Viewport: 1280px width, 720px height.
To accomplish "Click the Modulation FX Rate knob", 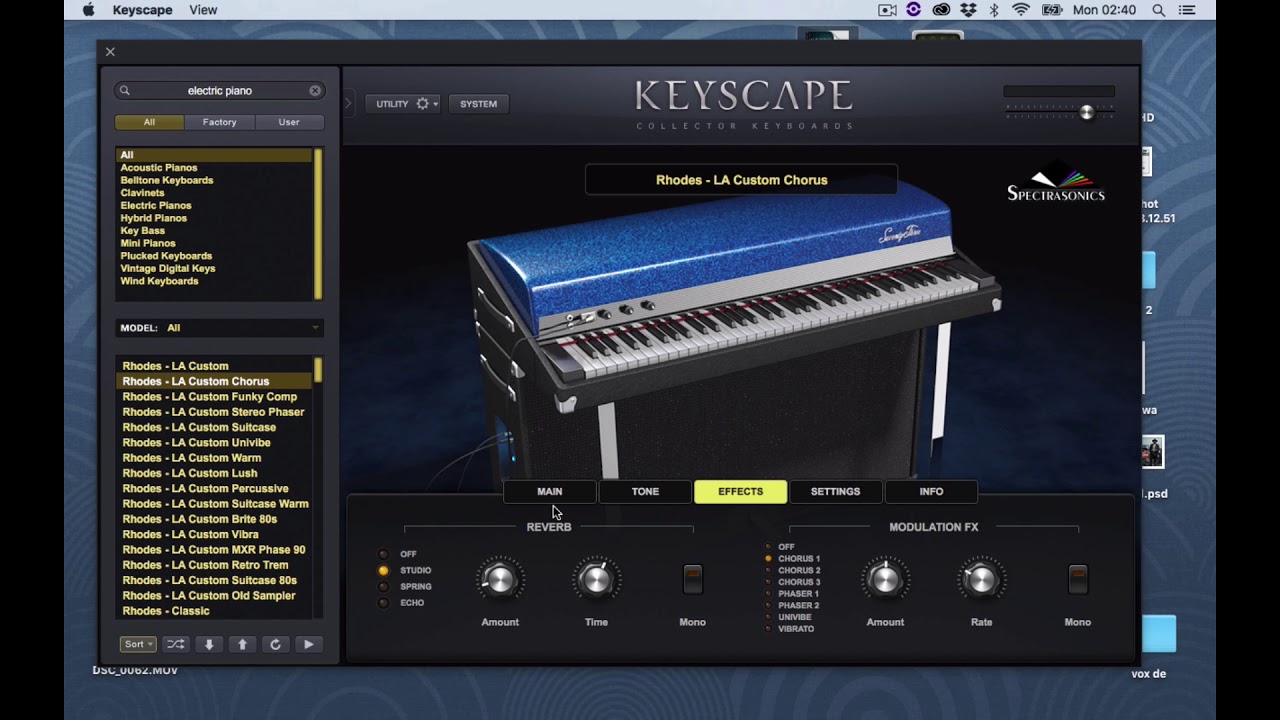I will point(981,579).
